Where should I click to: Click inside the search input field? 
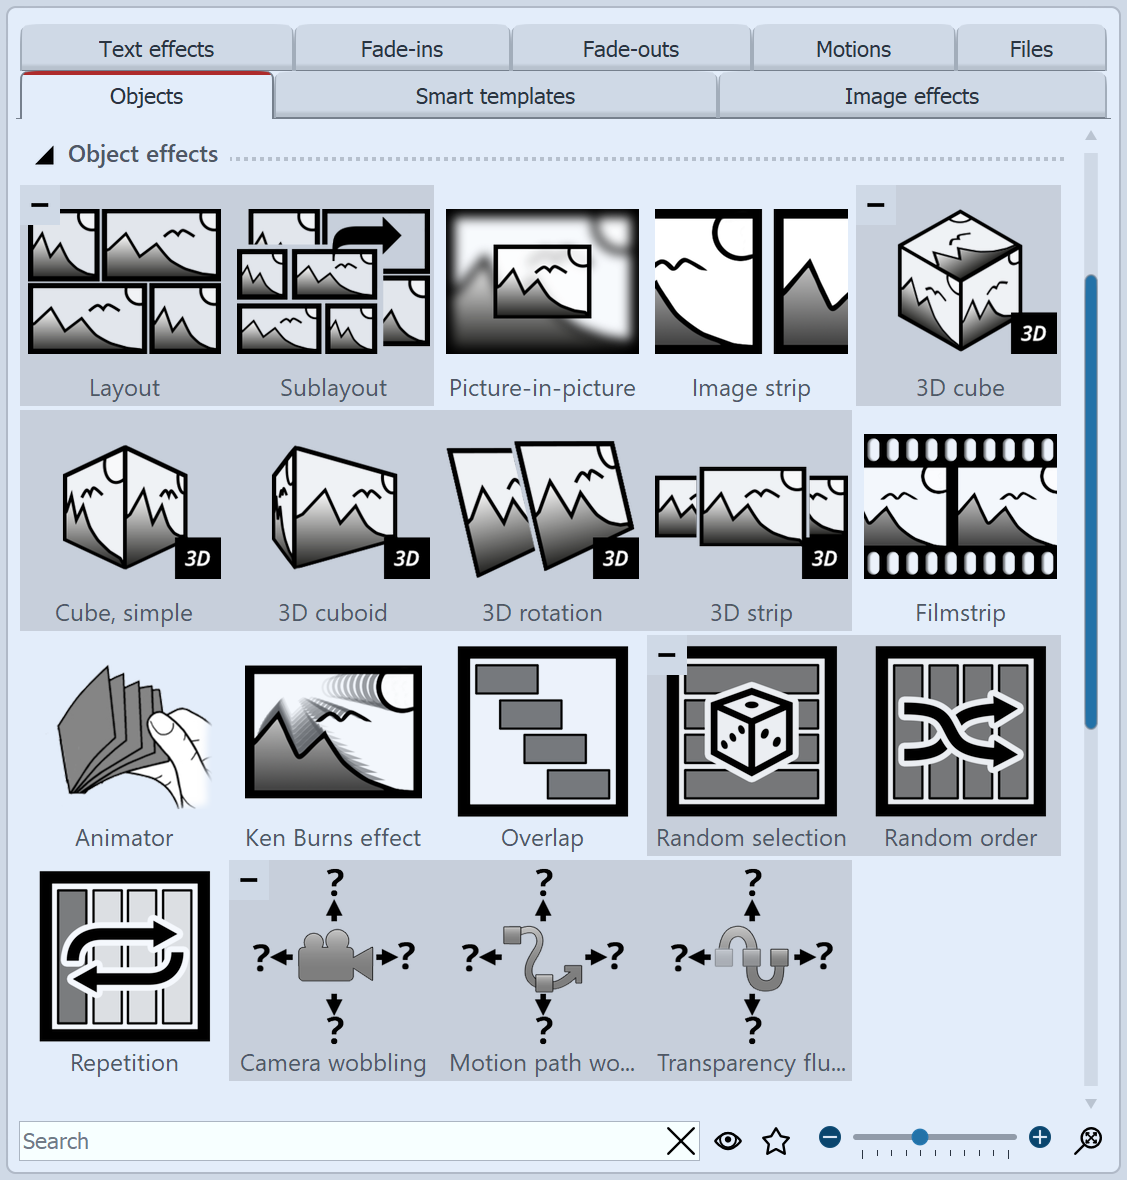pos(300,1141)
